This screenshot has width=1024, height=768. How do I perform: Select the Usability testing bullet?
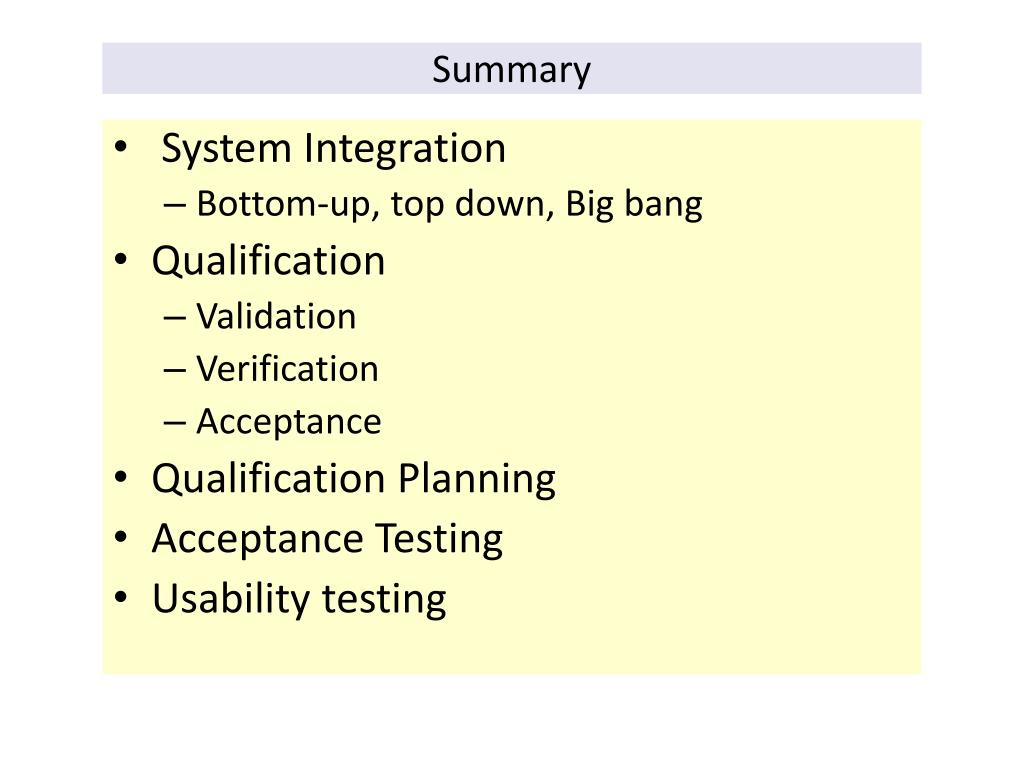pyautogui.click(x=299, y=600)
